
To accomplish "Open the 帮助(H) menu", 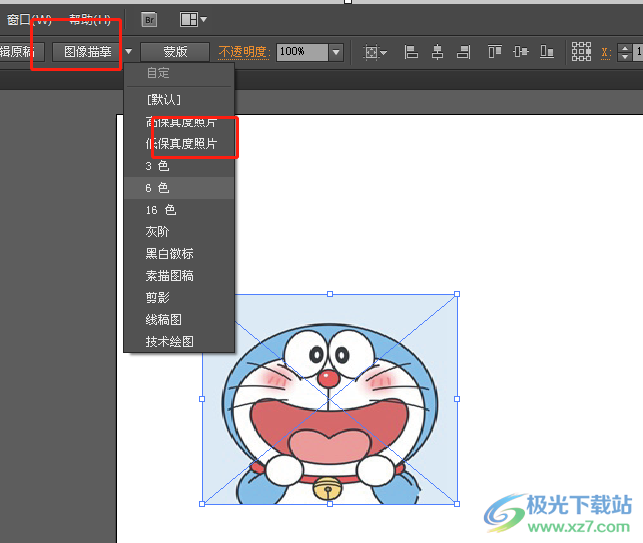I will [90, 19].
